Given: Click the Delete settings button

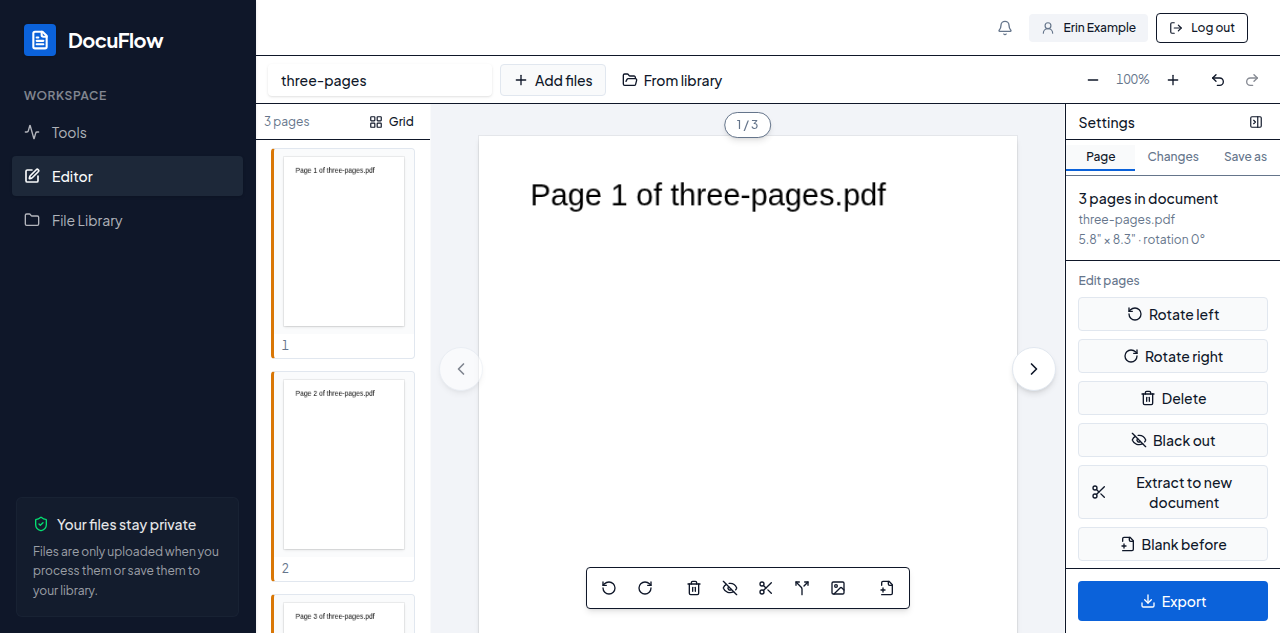Looking at the screenshot, I should tap(1173, 398).
